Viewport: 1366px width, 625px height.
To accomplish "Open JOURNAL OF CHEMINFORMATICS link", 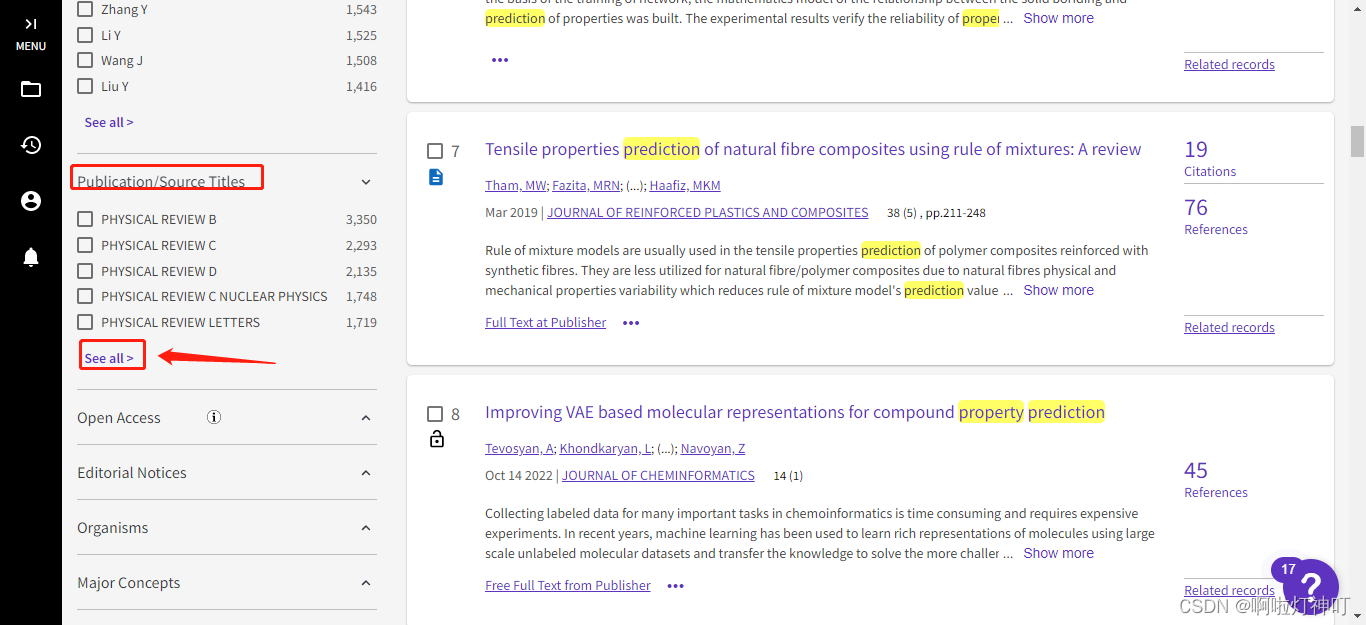I will coord(658,476).
